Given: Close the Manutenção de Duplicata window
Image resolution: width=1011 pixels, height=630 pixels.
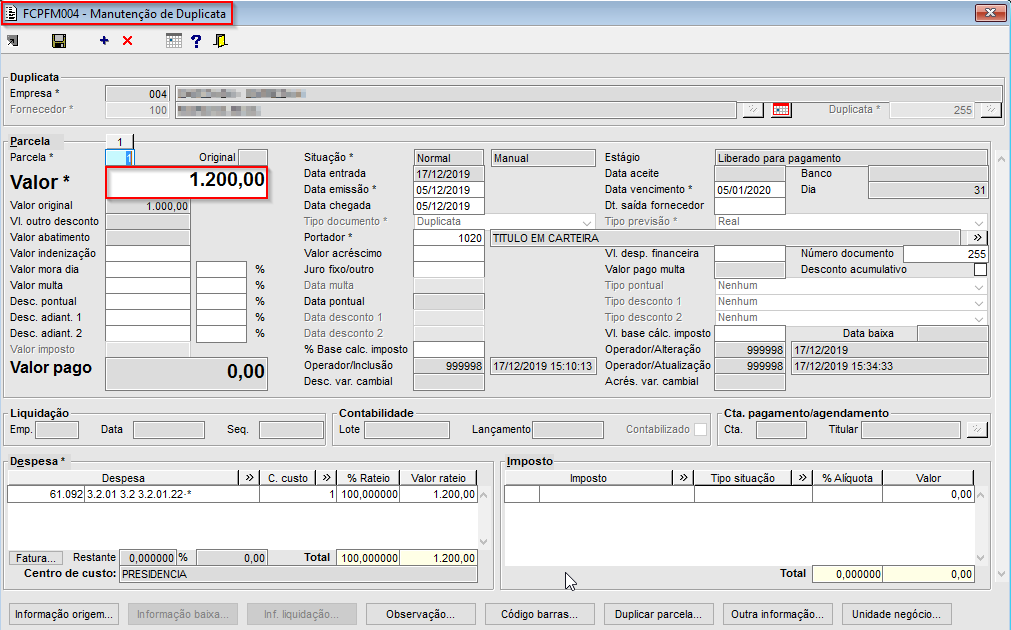Looking at the screenshot, I should [x=990, y=13].
